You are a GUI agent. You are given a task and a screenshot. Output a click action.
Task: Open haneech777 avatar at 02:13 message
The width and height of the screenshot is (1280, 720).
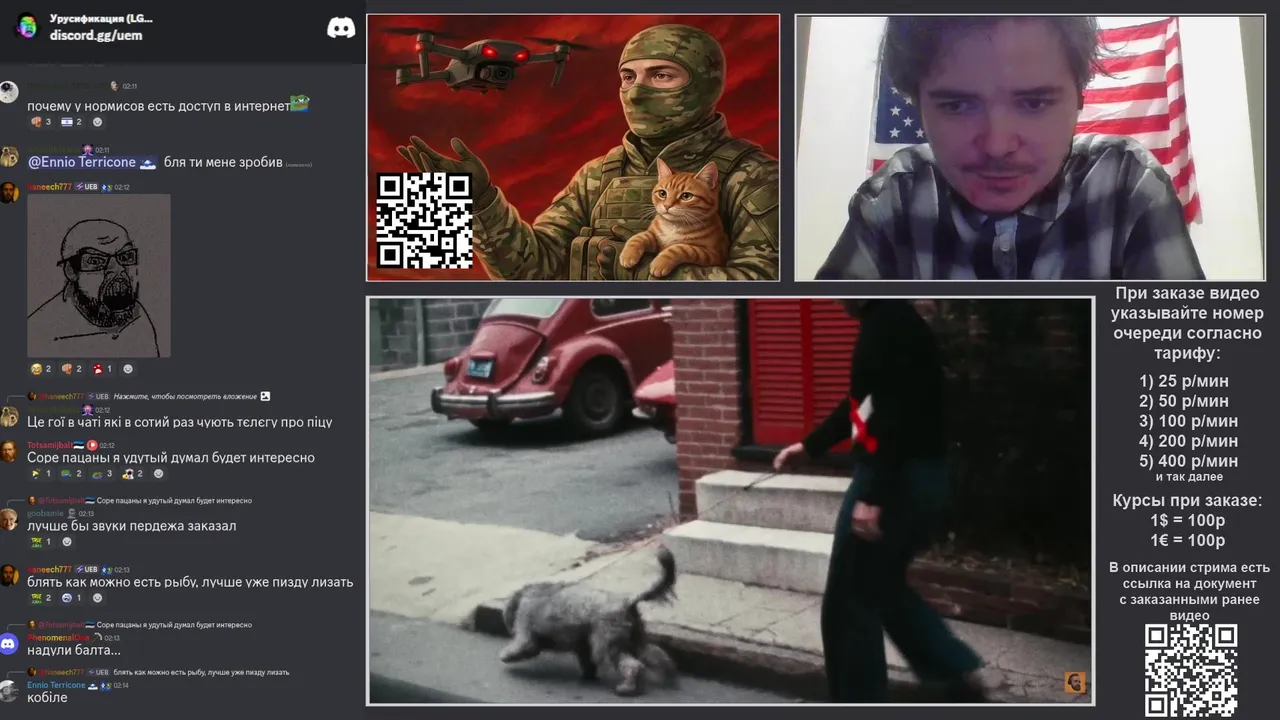9,576
